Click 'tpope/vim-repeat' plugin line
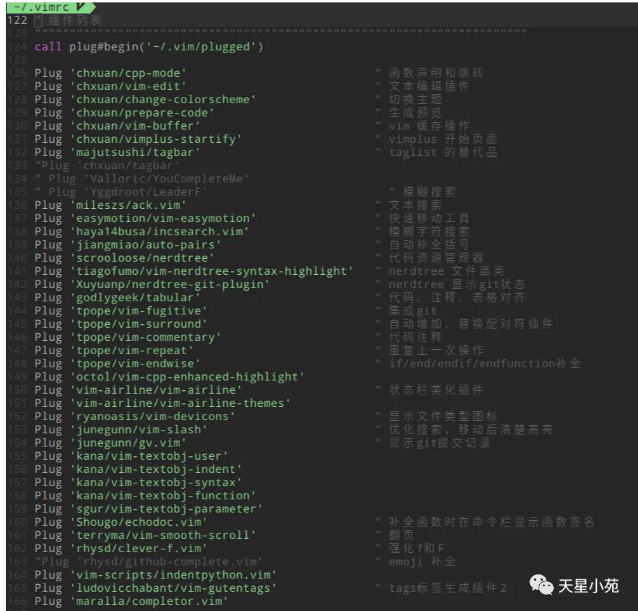The image size is (638, 611). (114, 351)
